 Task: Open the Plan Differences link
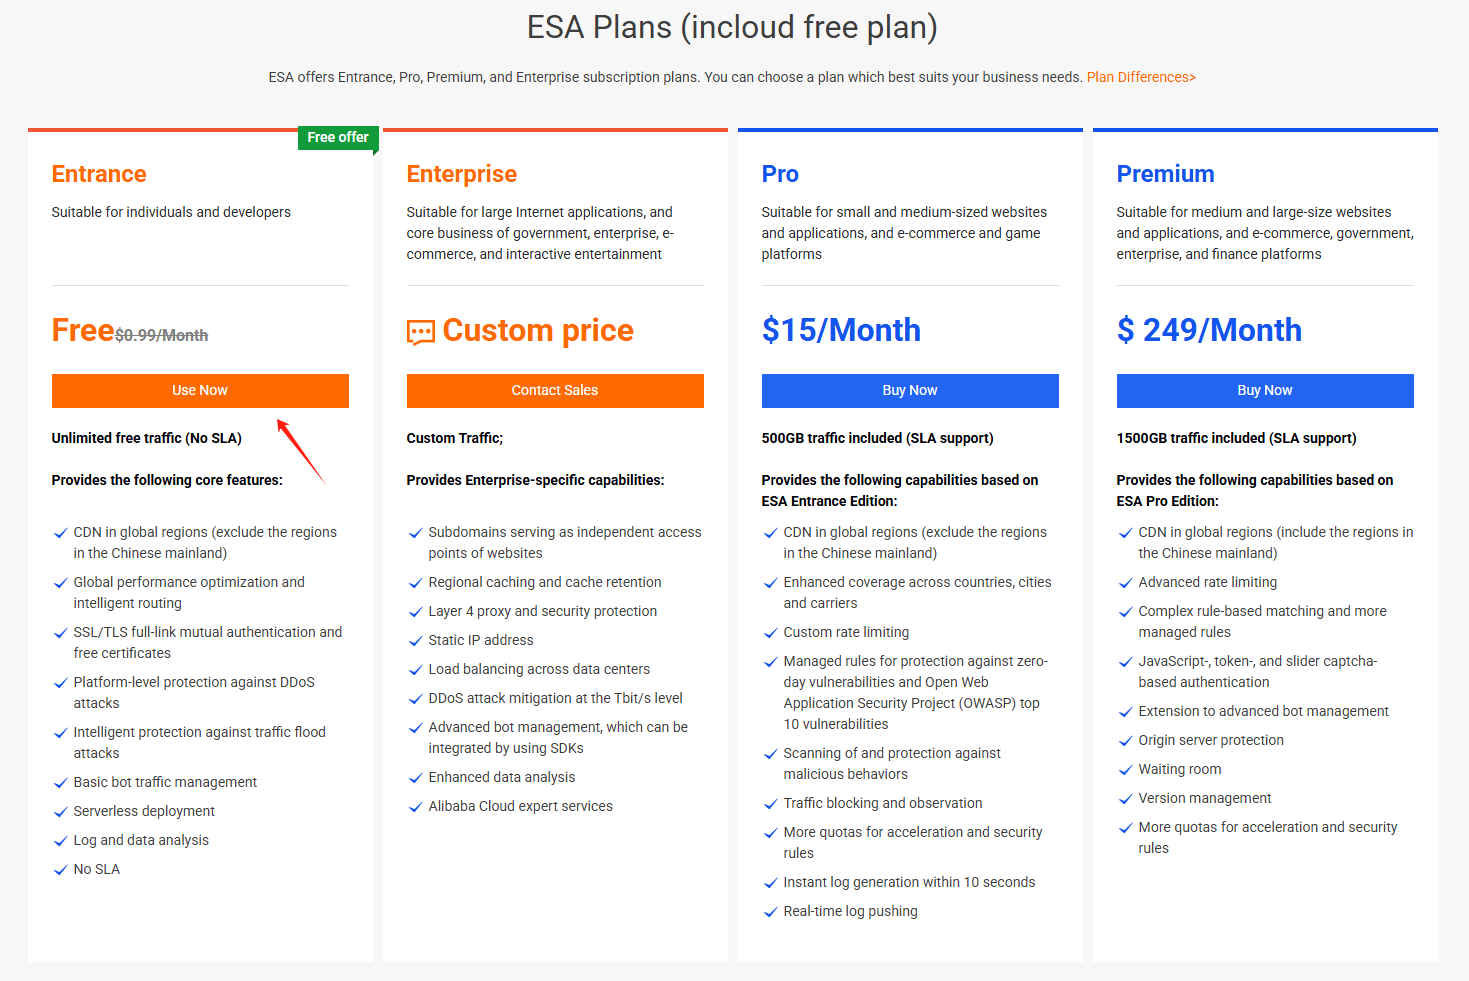[1141, 77]
